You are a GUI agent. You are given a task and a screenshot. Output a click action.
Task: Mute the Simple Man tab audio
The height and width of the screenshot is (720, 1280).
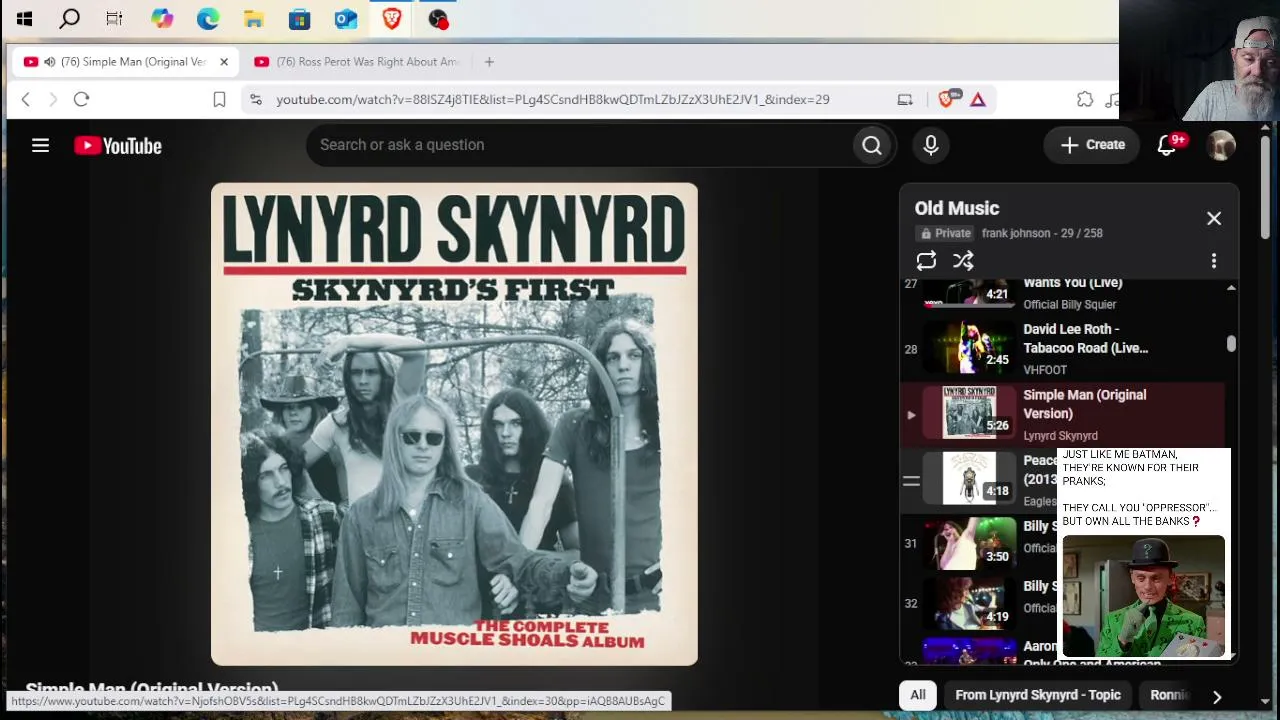tap(49, 62)
